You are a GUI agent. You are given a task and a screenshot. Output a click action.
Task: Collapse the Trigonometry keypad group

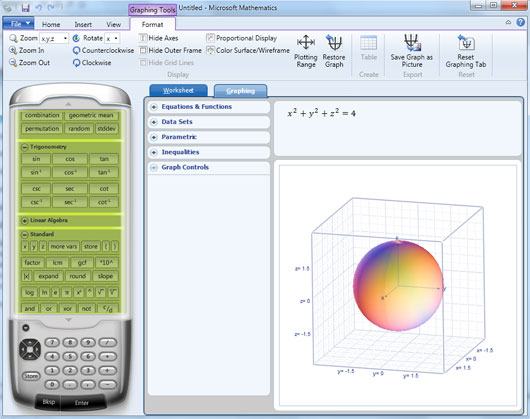pyautogui.click(x=24, y=147)
